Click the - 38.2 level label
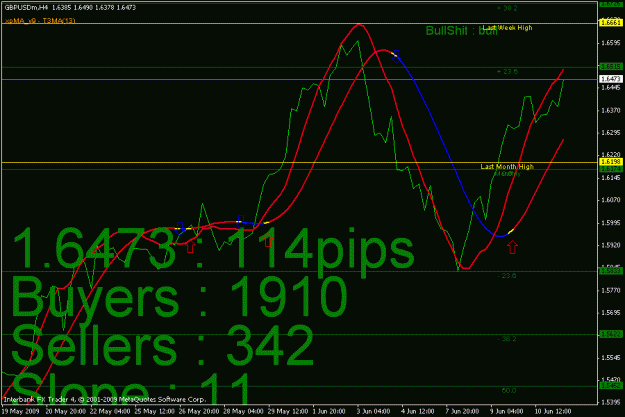 coord(507,338)
